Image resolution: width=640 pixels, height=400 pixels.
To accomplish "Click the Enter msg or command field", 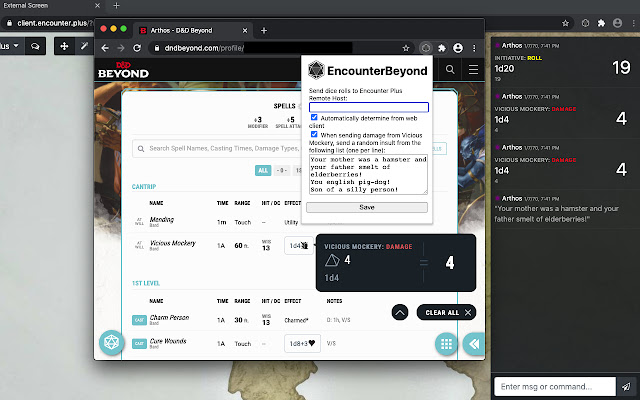I will tap(555, 386).
